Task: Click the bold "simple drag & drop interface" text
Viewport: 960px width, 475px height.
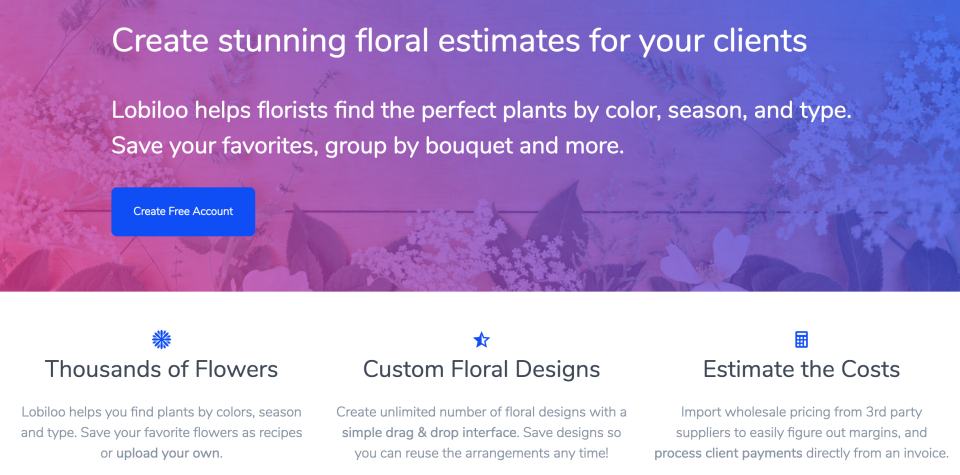Action: pos(428,433)
